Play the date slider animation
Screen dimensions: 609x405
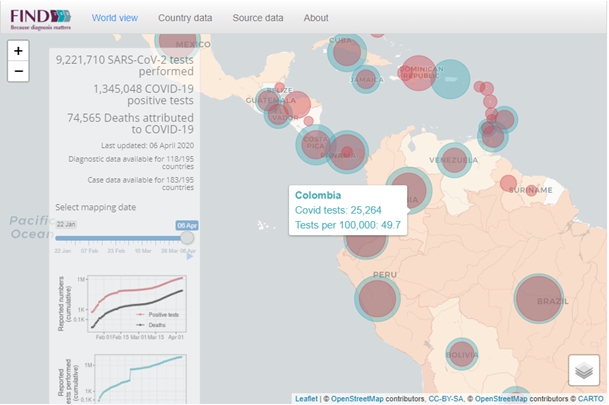190,256
